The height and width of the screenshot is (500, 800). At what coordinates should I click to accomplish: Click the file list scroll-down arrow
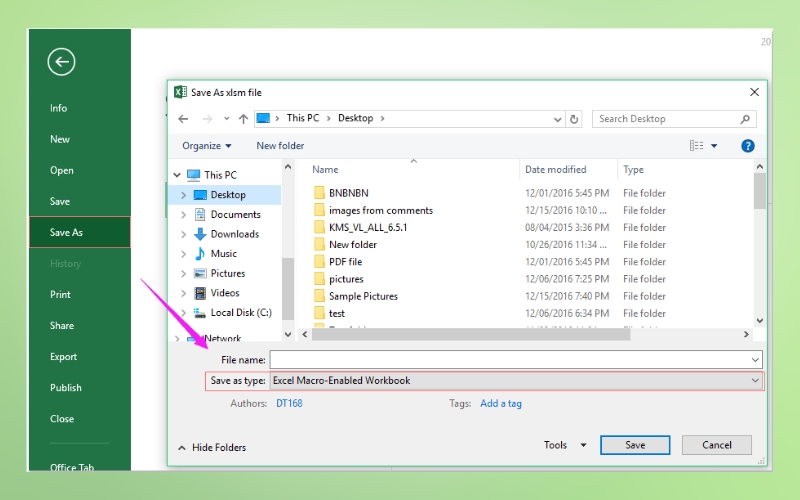tap(760, 320)
